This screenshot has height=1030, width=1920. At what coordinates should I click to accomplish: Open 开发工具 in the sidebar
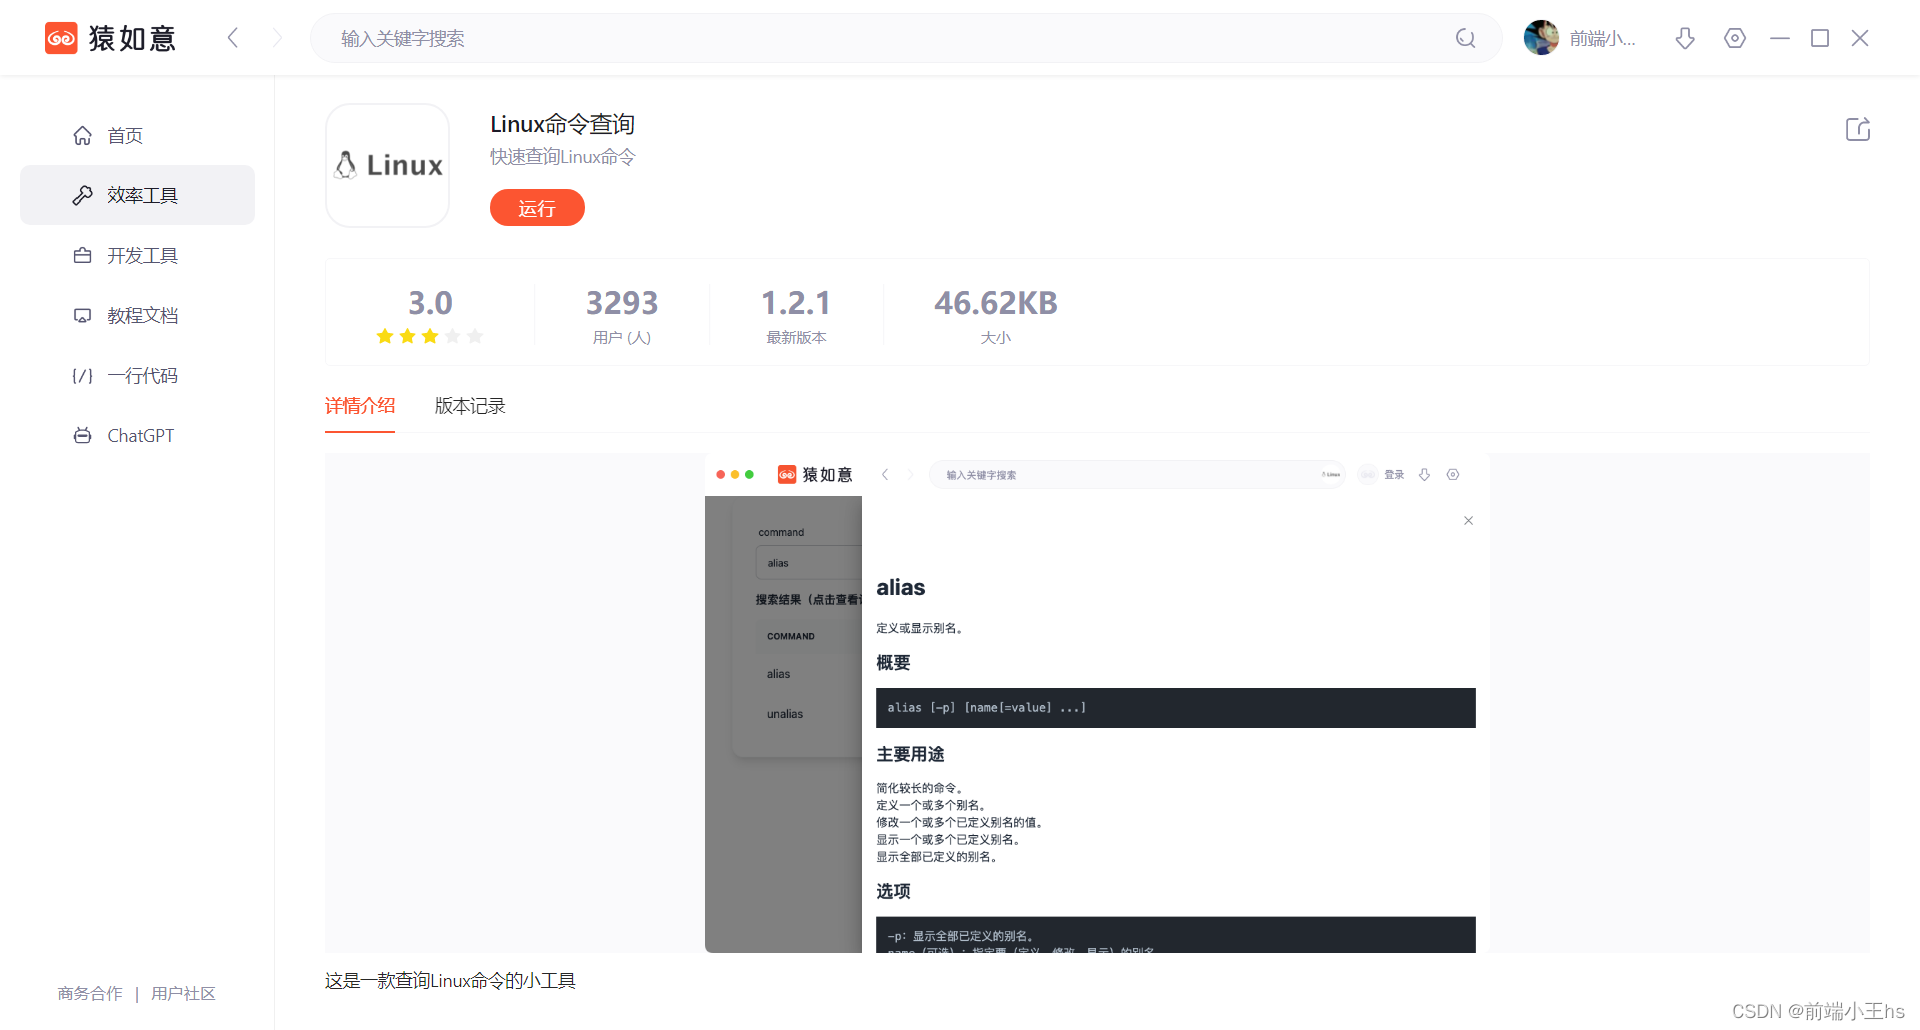pyautogui.click(x=137, y=255)
